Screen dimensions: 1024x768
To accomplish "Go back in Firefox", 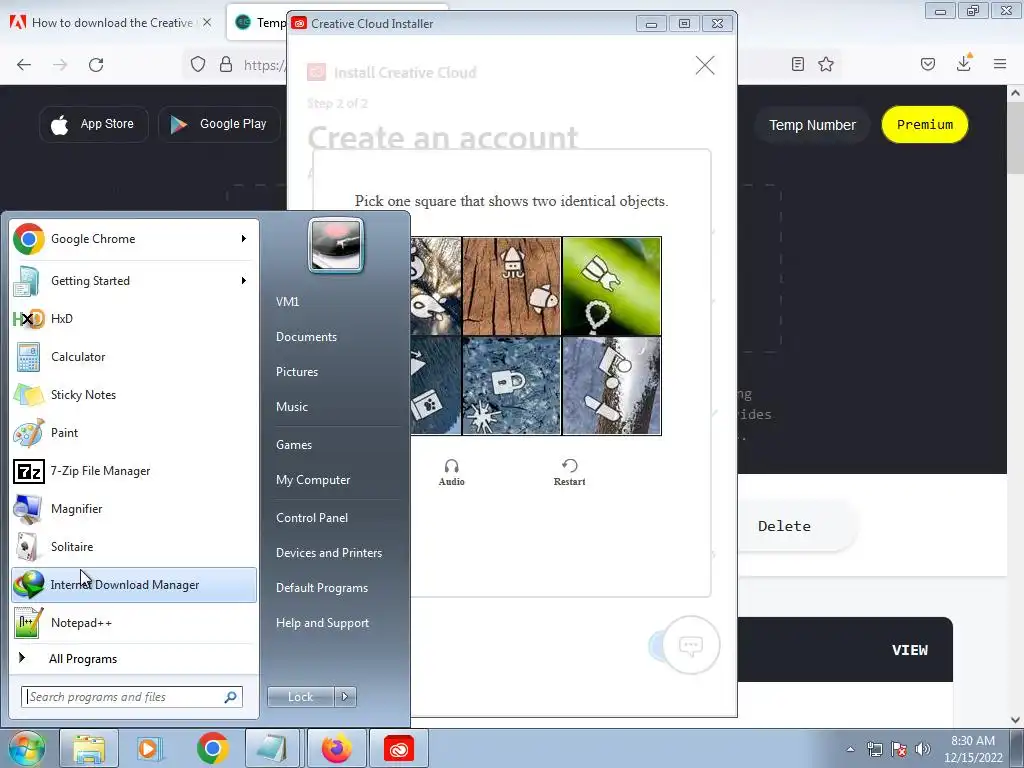I will tap(24, 64).
